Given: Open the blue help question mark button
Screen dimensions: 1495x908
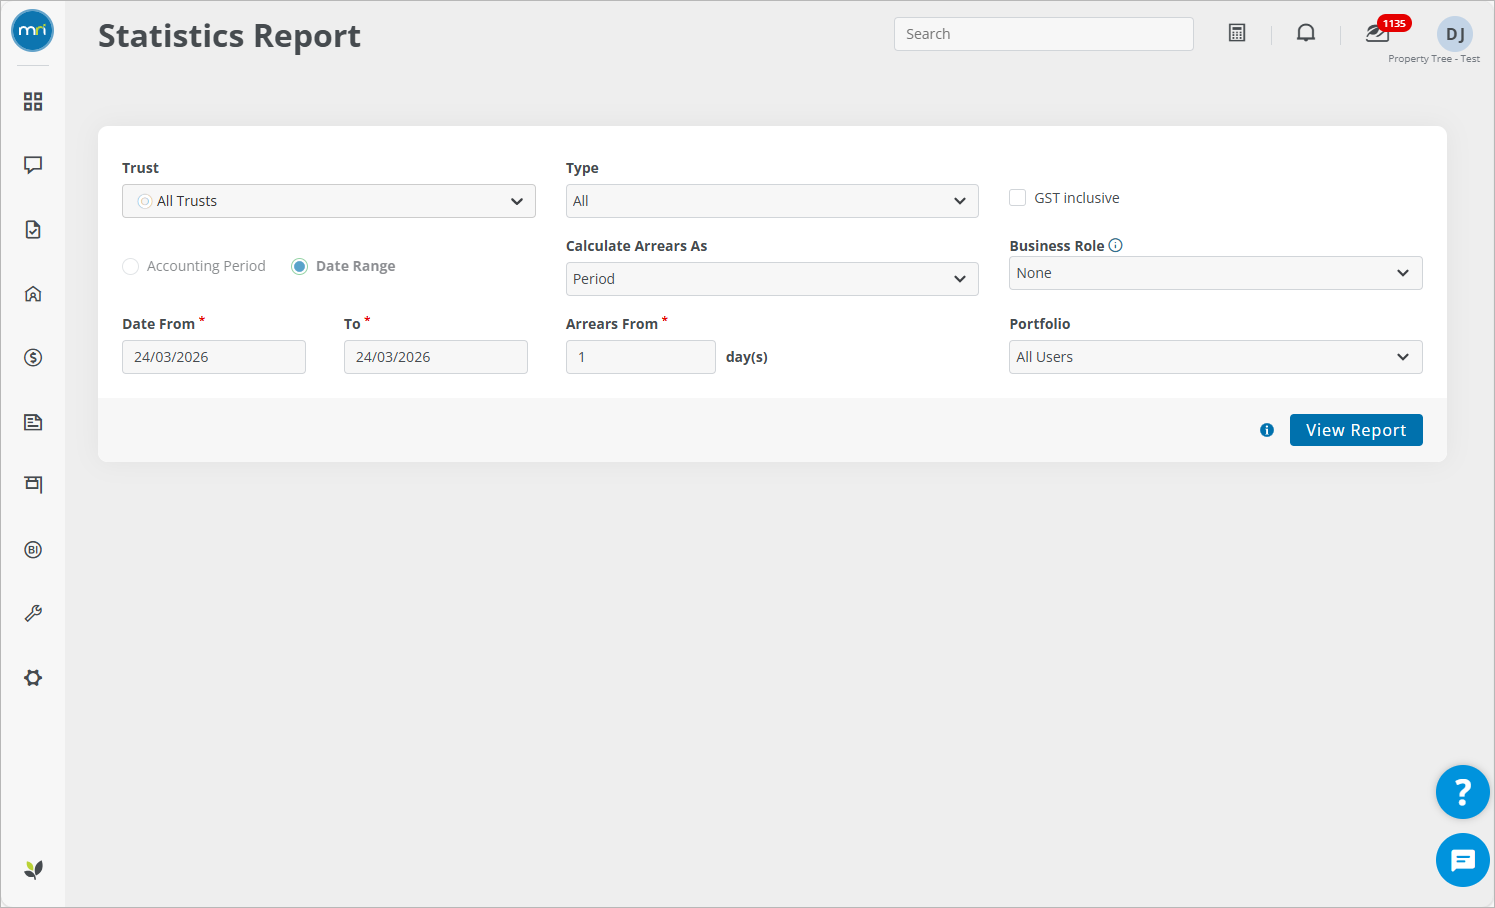Looking at the screenshot, I should 1463,792.
